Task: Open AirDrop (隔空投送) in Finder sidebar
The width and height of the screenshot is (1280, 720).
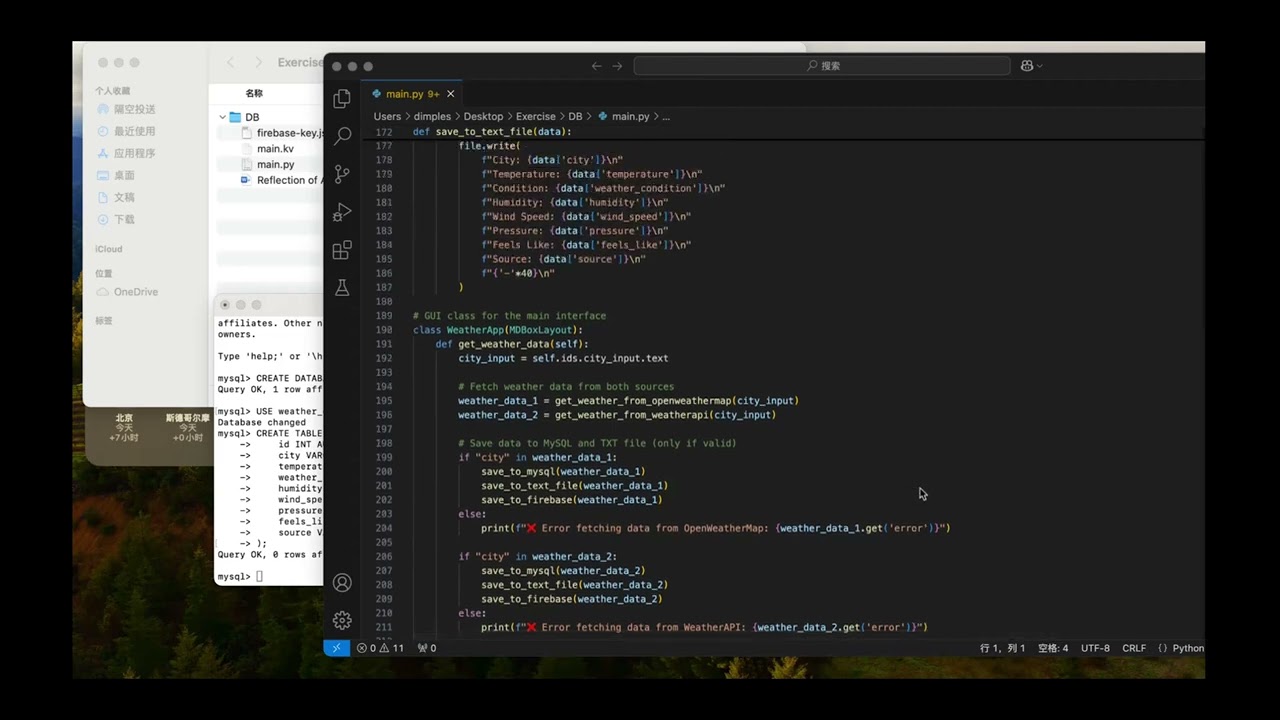Action: pos(126,109)
